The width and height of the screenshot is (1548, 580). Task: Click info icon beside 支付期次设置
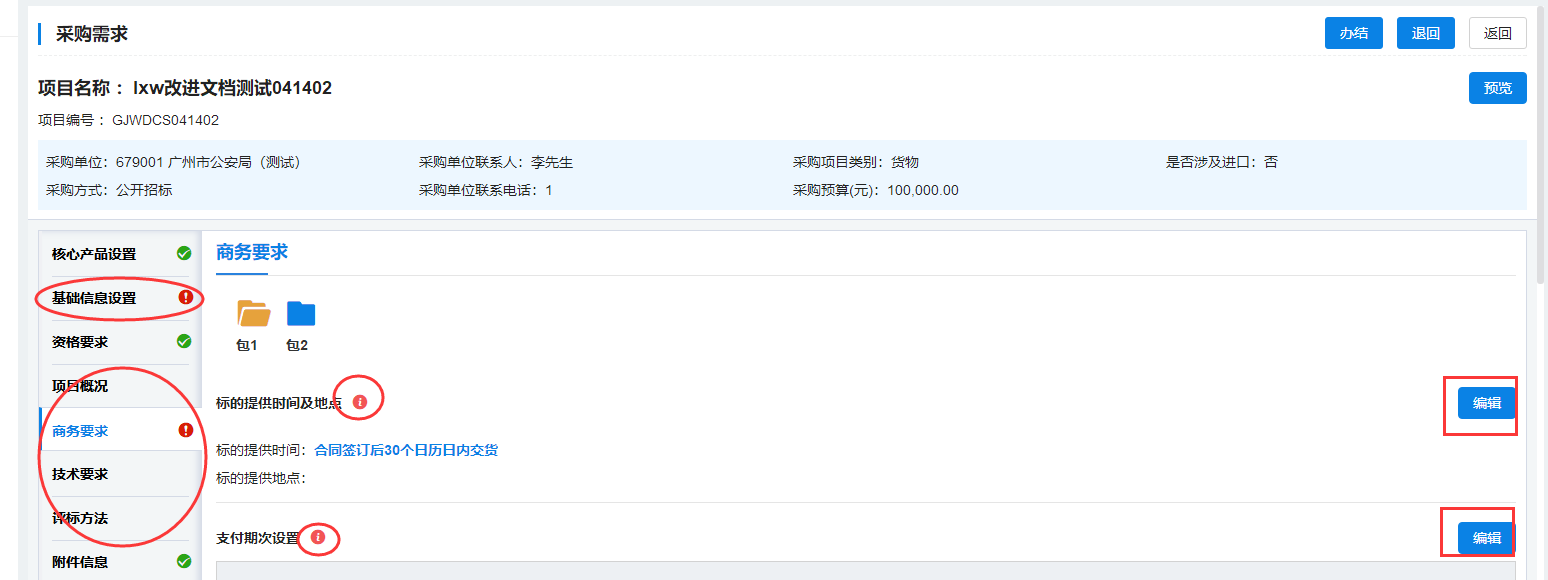coord(318,538)
